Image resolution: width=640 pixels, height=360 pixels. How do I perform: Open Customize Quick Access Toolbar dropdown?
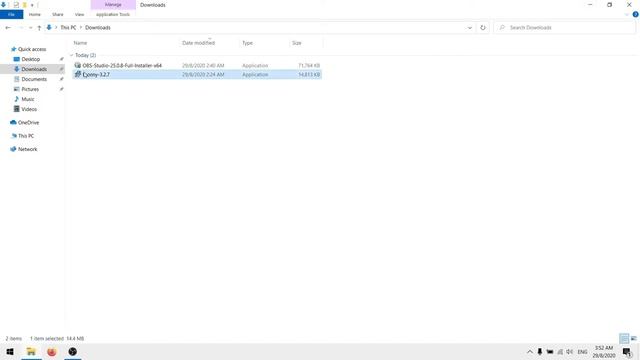point(32,5)
